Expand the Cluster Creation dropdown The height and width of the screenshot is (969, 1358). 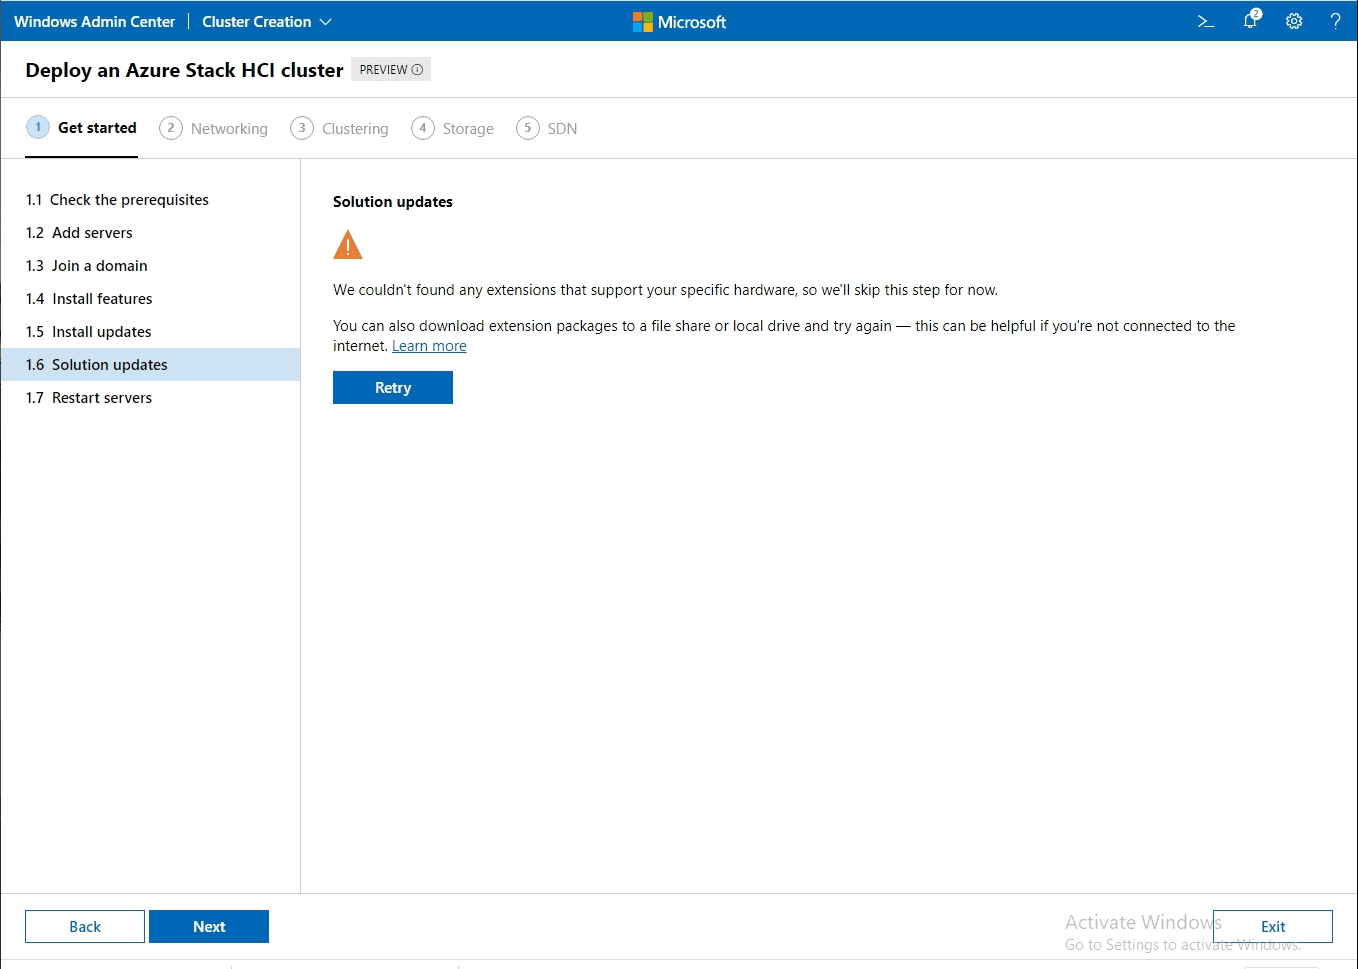[267, 22]
